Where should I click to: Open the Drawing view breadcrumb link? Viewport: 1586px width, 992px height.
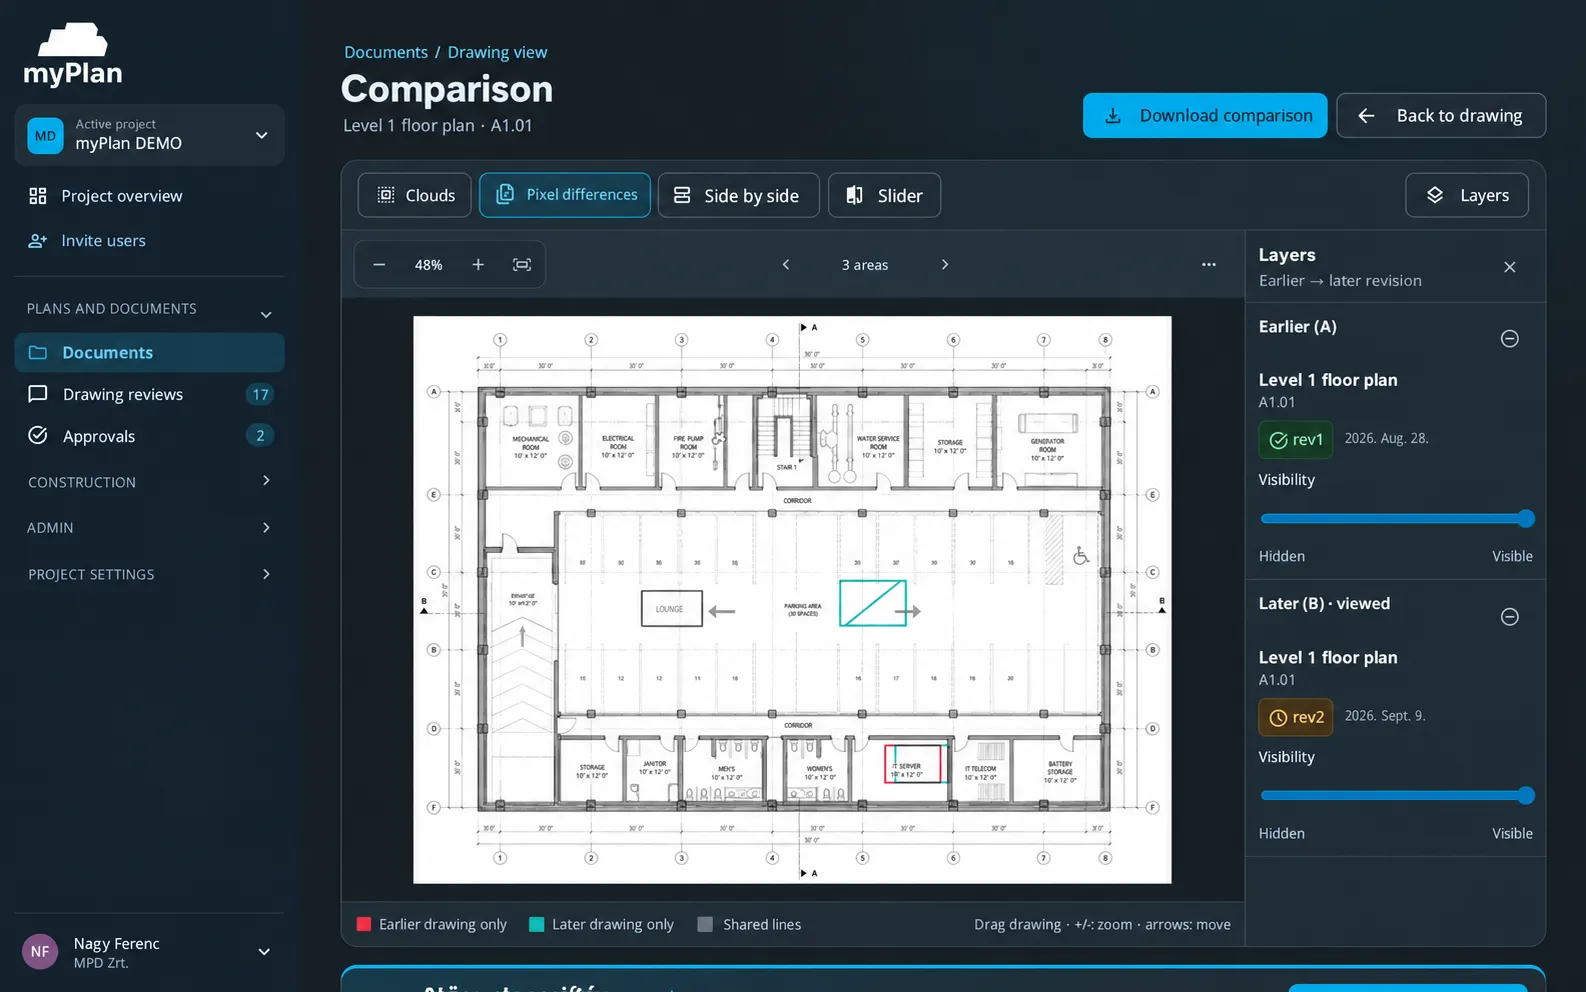(x=497, y=52)
